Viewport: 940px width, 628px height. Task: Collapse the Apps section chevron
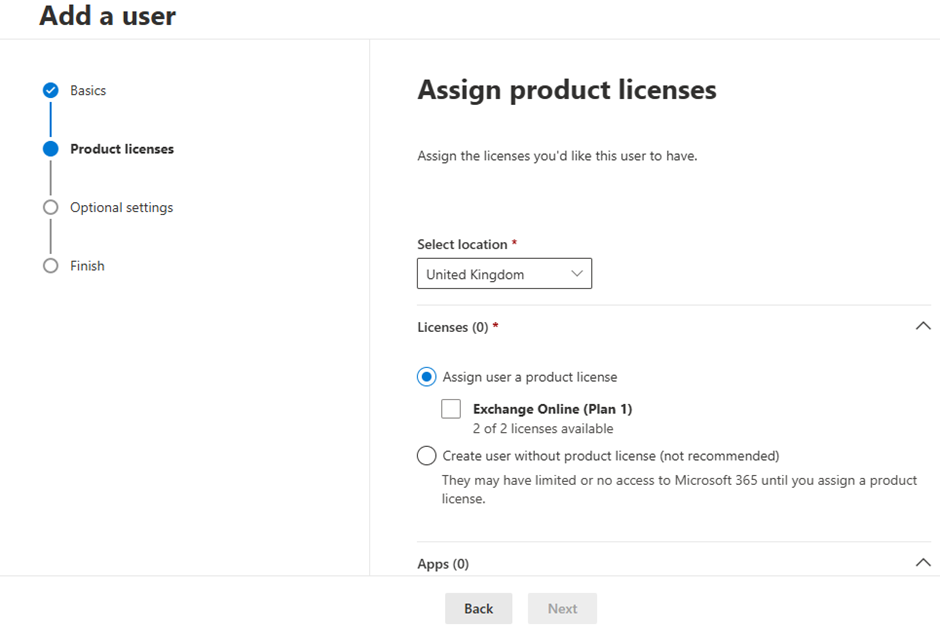tap(923, 563)
